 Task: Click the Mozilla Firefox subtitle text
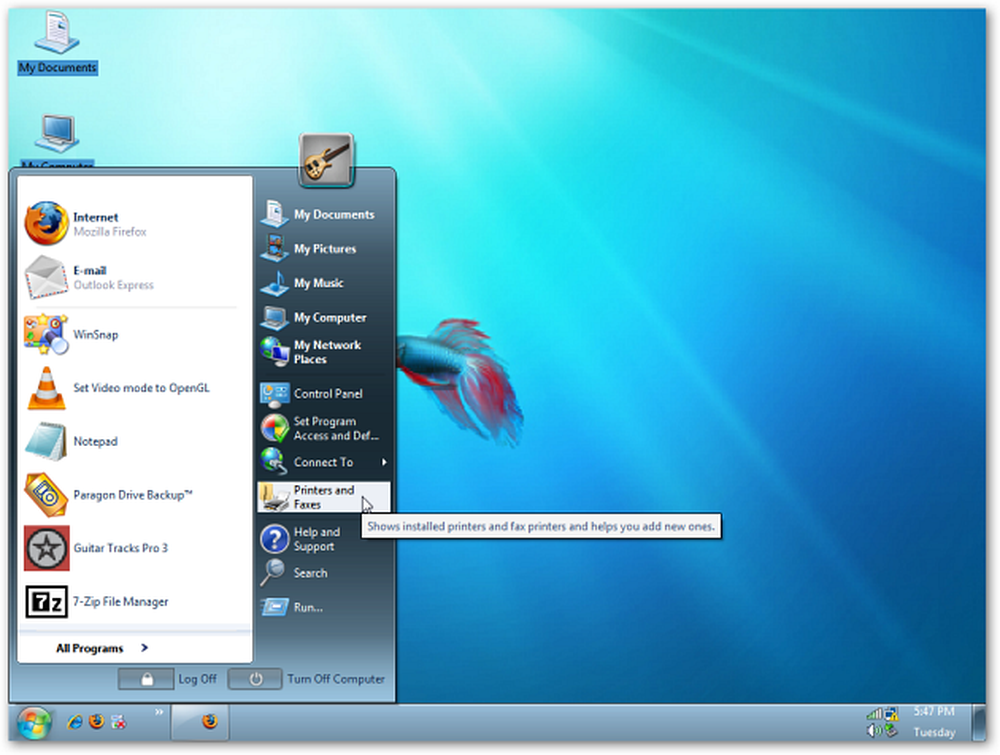pyautogui.click(x=110, y=232)
